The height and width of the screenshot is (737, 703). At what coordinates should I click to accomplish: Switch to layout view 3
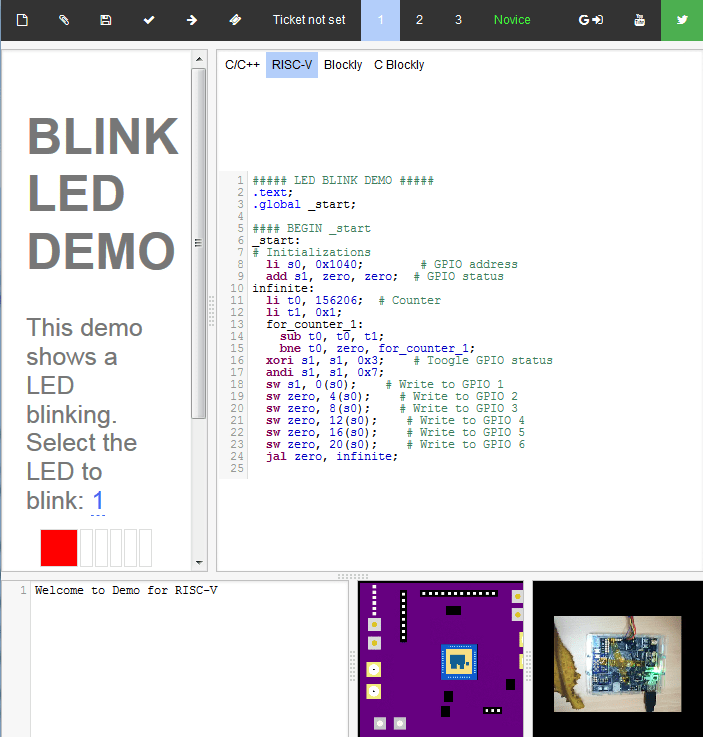pyautogui.click(x=458, y=20)
